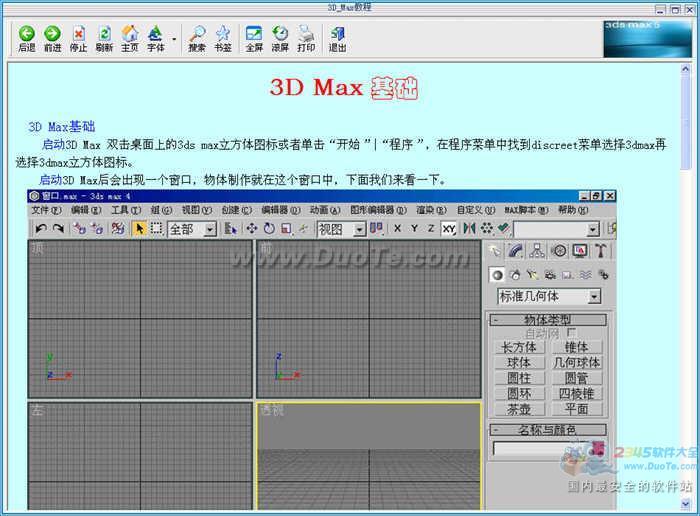
Task: Click the page scrollbar up arrow
Action: (x=686, y=69)
